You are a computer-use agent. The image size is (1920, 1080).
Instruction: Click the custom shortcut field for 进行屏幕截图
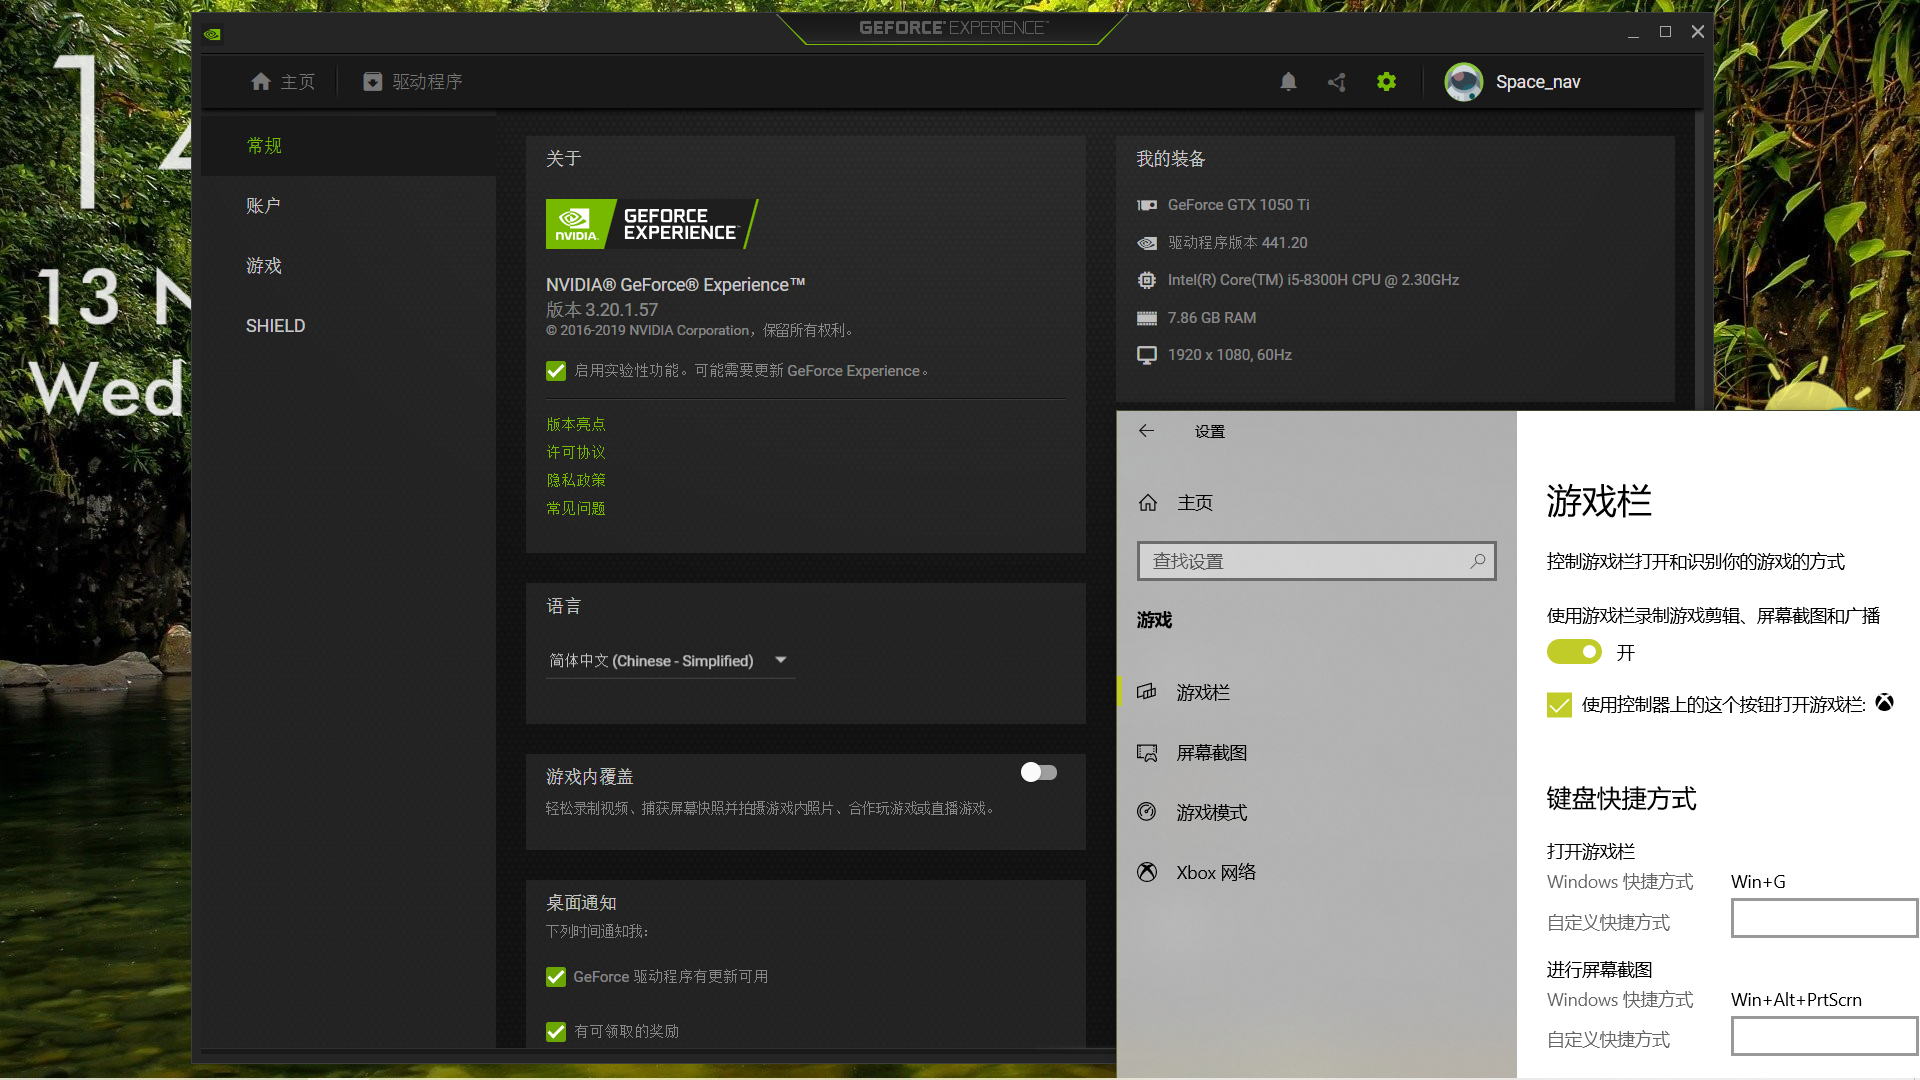tap(1825, 1036)
